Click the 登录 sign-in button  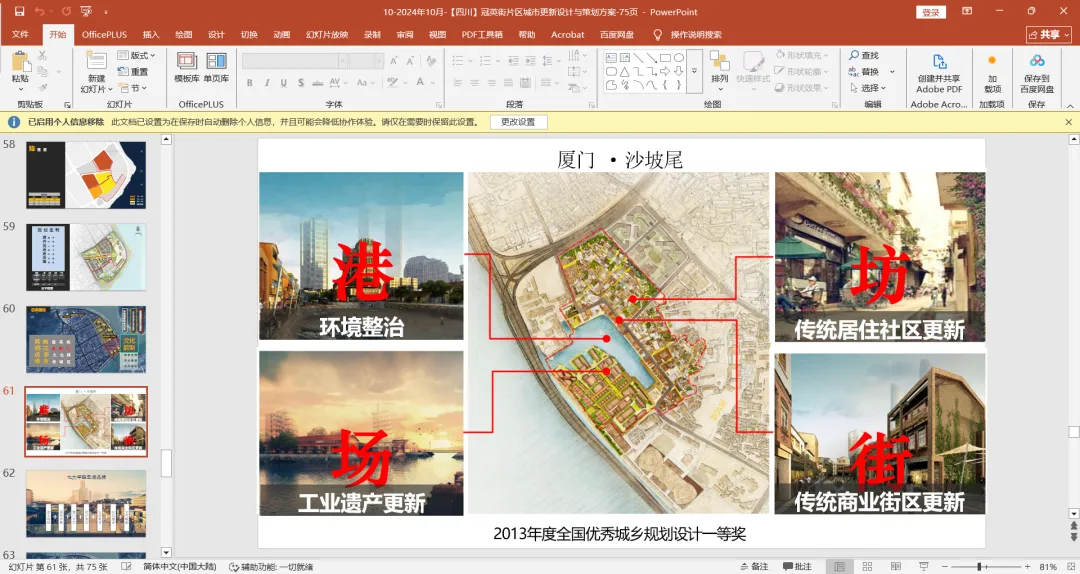(931, 12)
